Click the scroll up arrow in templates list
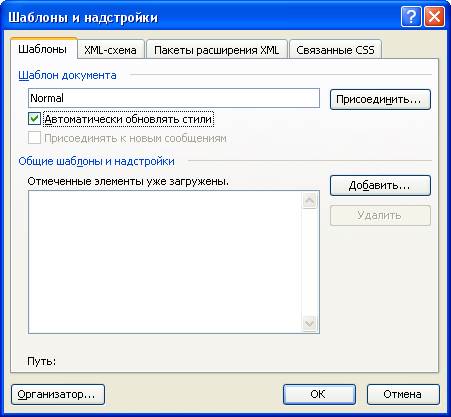This screenshot has width=451, height=417. click(x=309, y=200)
